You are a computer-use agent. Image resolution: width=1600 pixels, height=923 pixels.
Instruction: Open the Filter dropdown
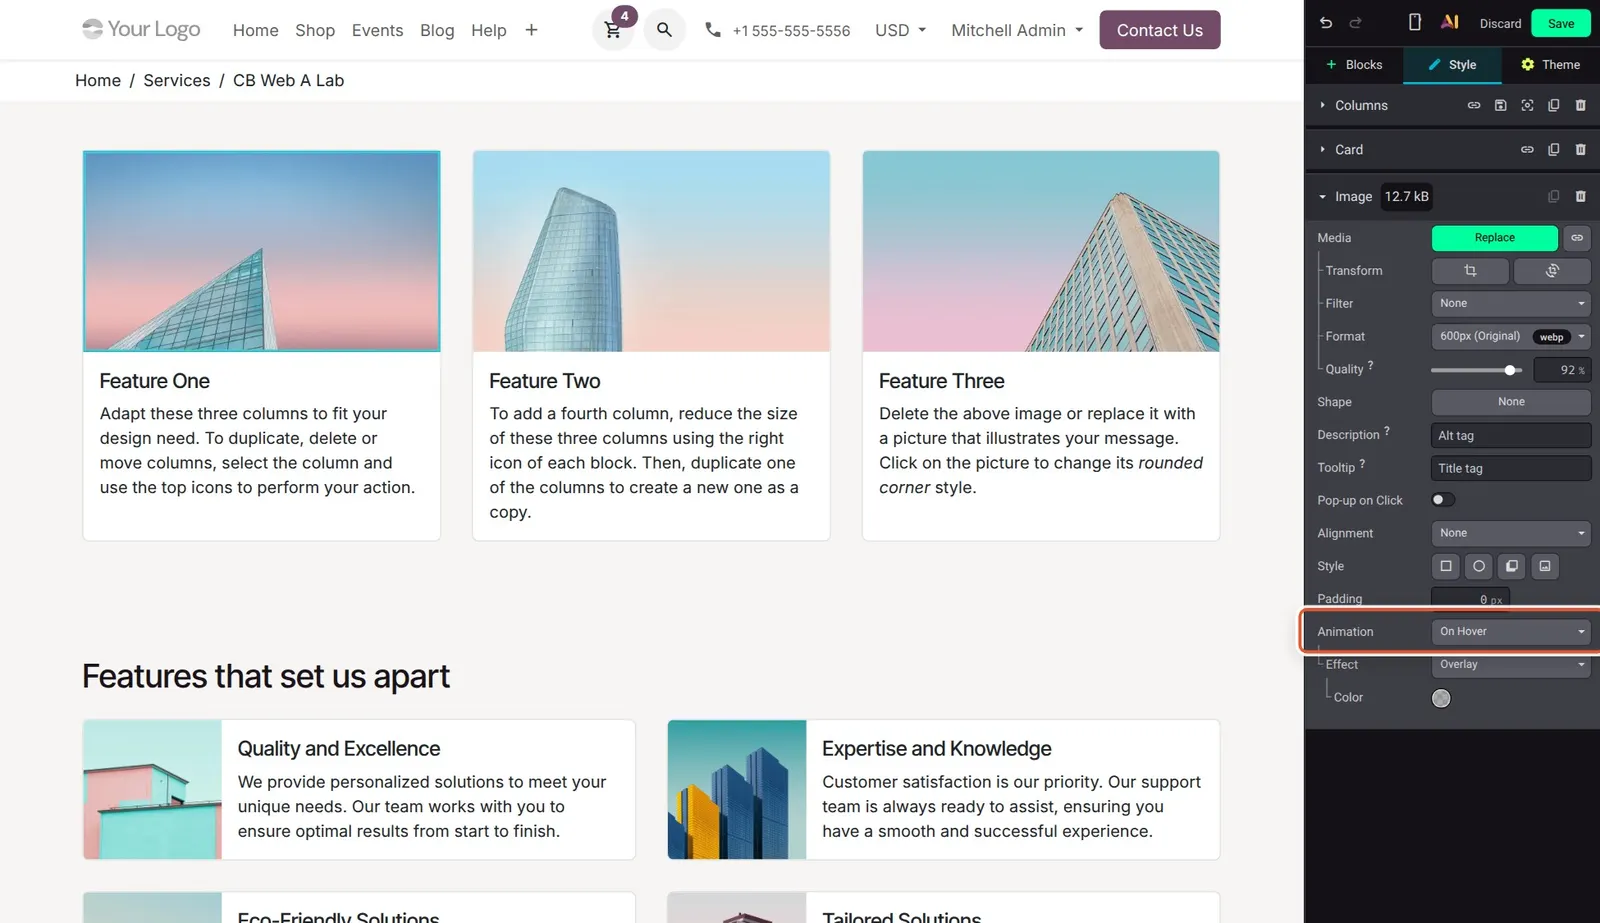[1511, 304]
